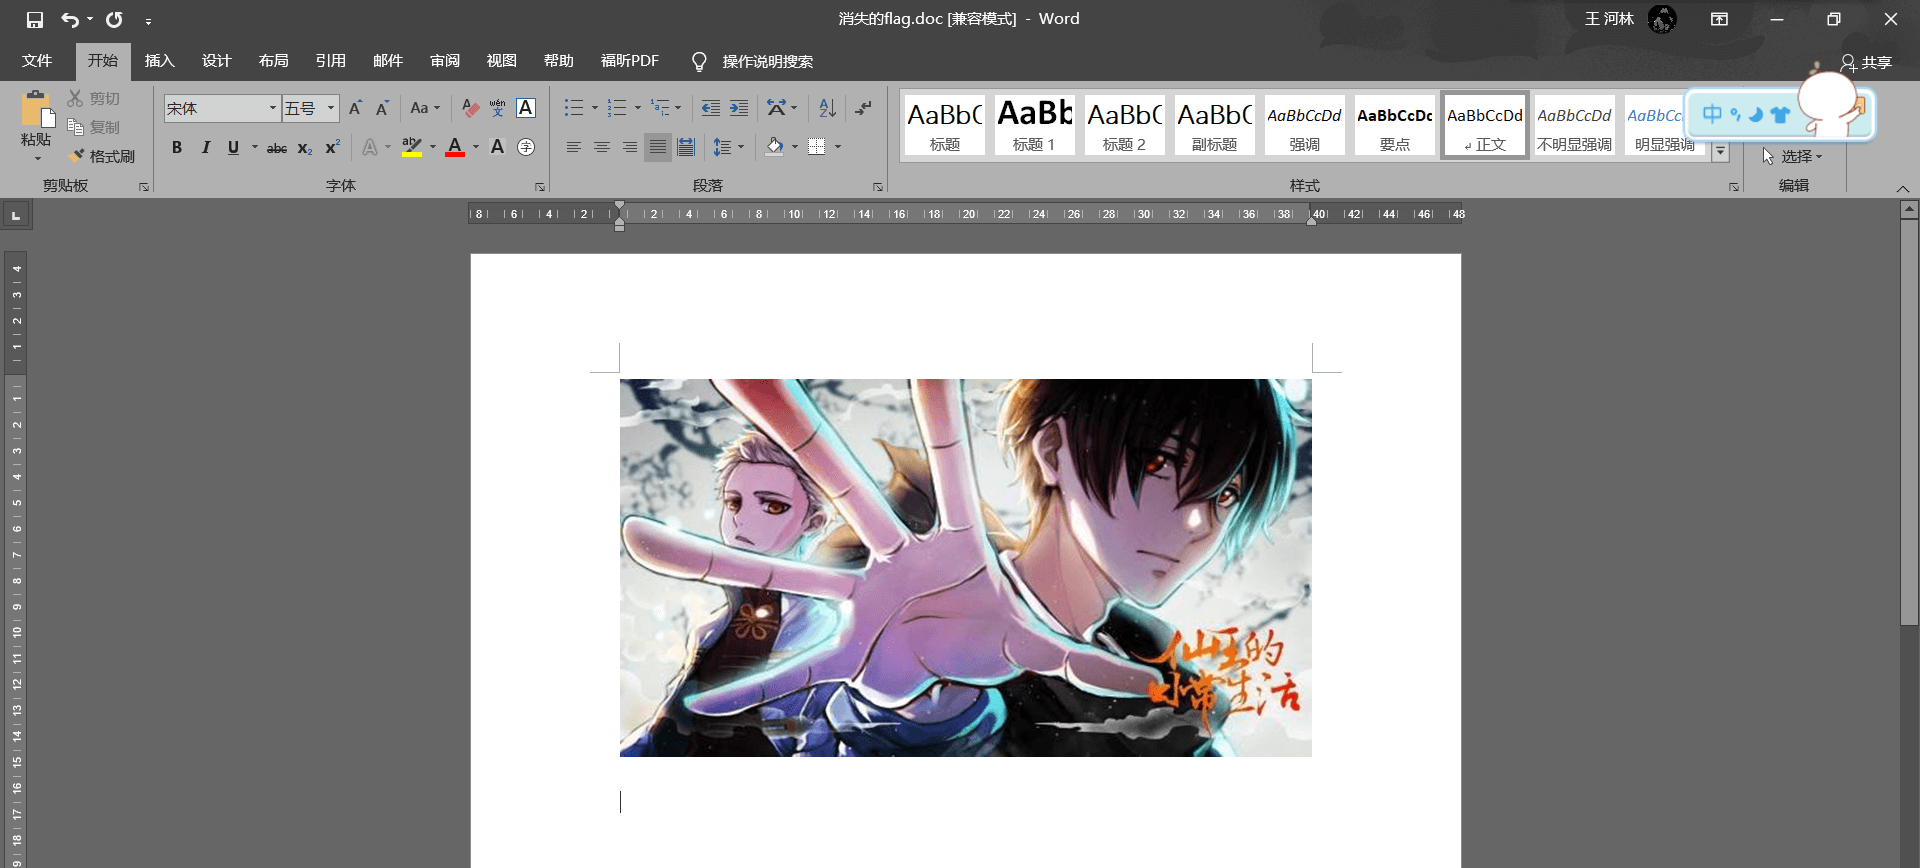Viewport: 1920px width, 868px height.
Task: Click the Sort A-Z icon
Action: coord(827,108)
